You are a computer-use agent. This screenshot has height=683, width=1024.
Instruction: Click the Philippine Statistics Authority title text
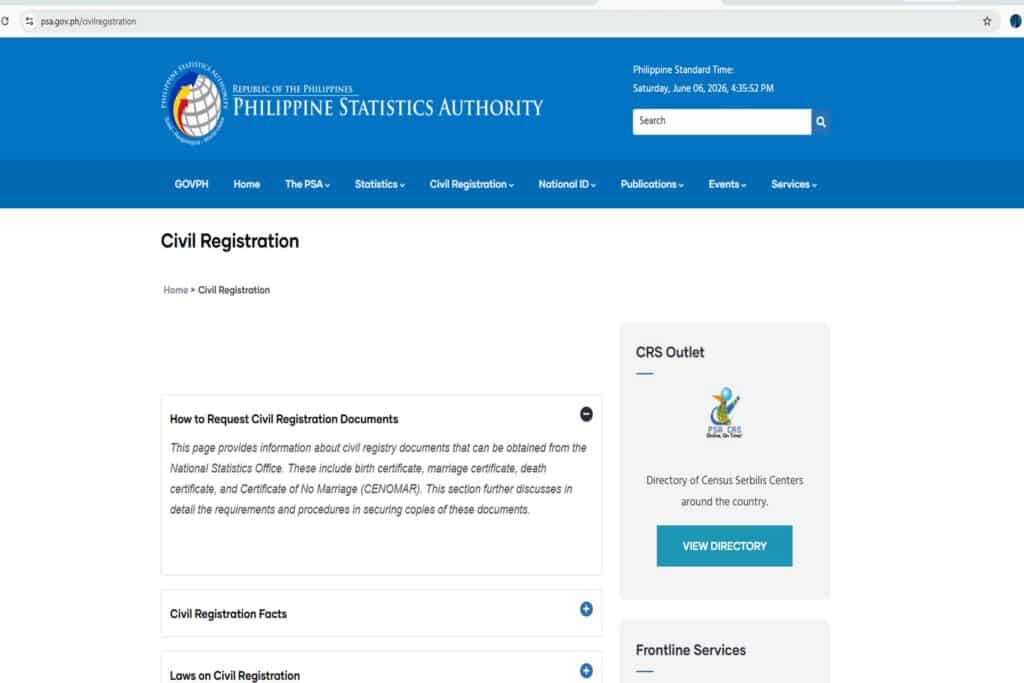coord(388,107)
